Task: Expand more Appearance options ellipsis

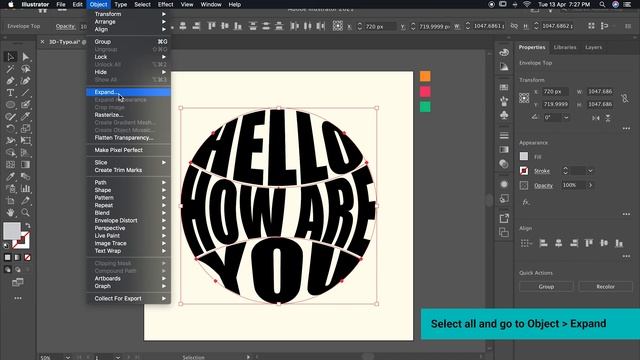Action: point(626,214)
